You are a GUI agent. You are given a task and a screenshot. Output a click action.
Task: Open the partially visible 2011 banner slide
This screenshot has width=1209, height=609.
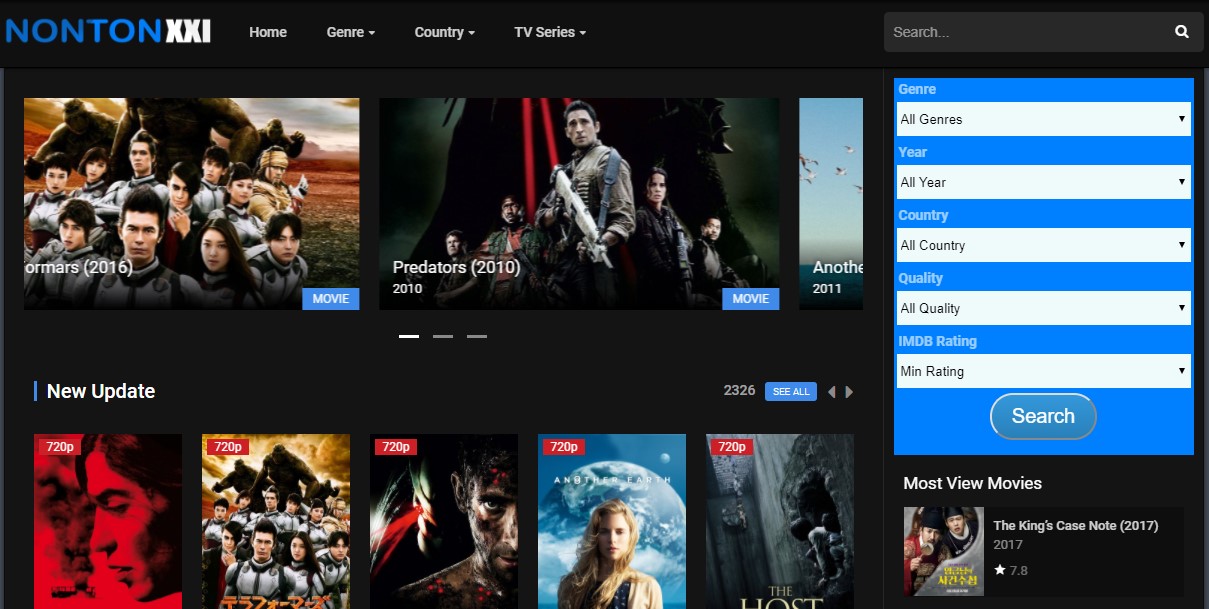pyautogui.click(x=831, y=203)
